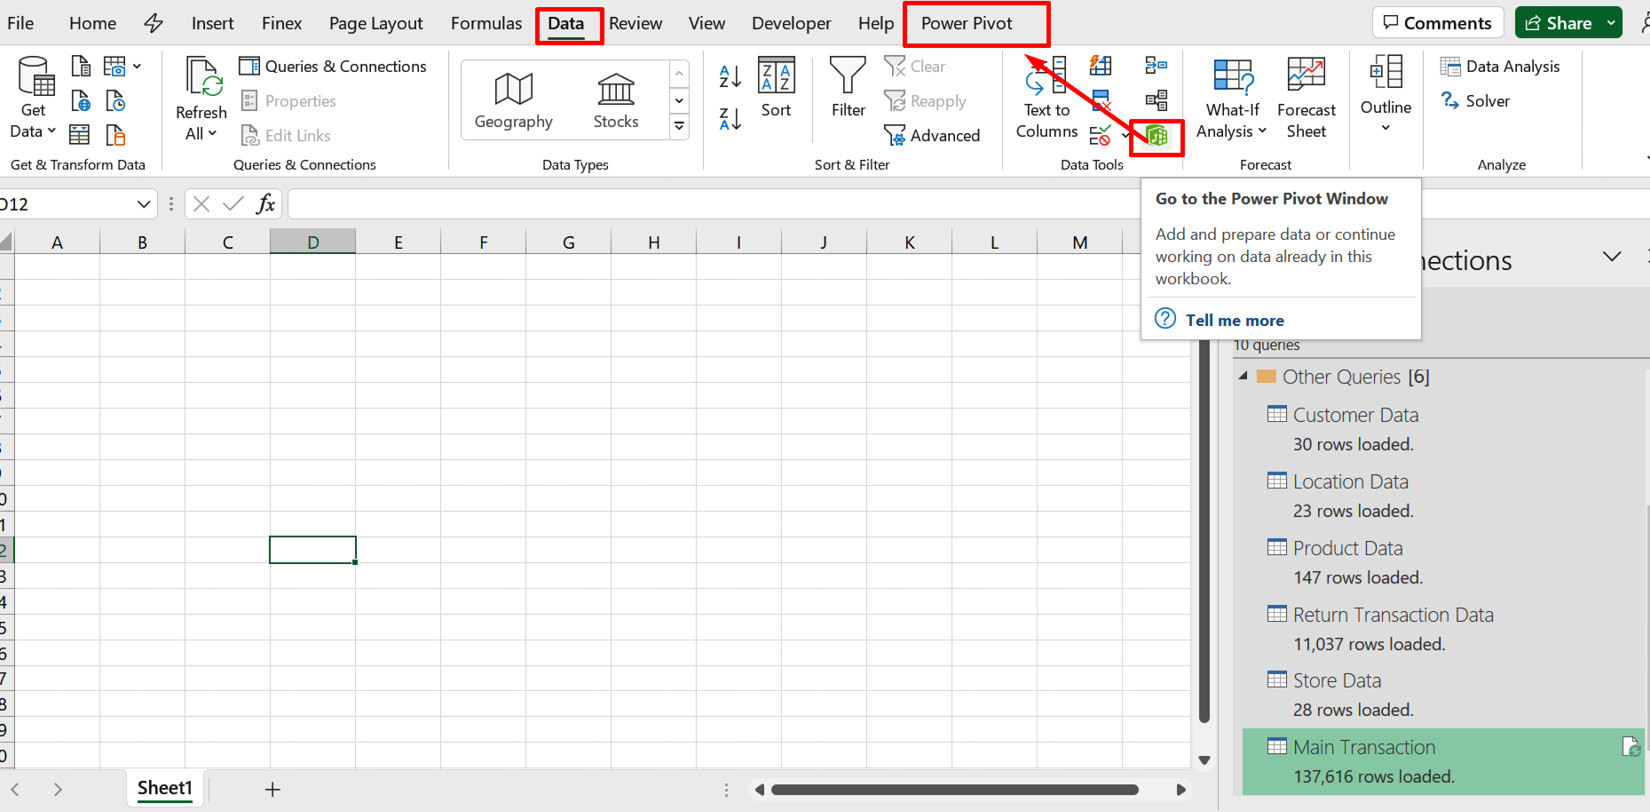Click the Consolidate icon
Viewport: 1650px width, 812px height.
(x=1156, y=66)
